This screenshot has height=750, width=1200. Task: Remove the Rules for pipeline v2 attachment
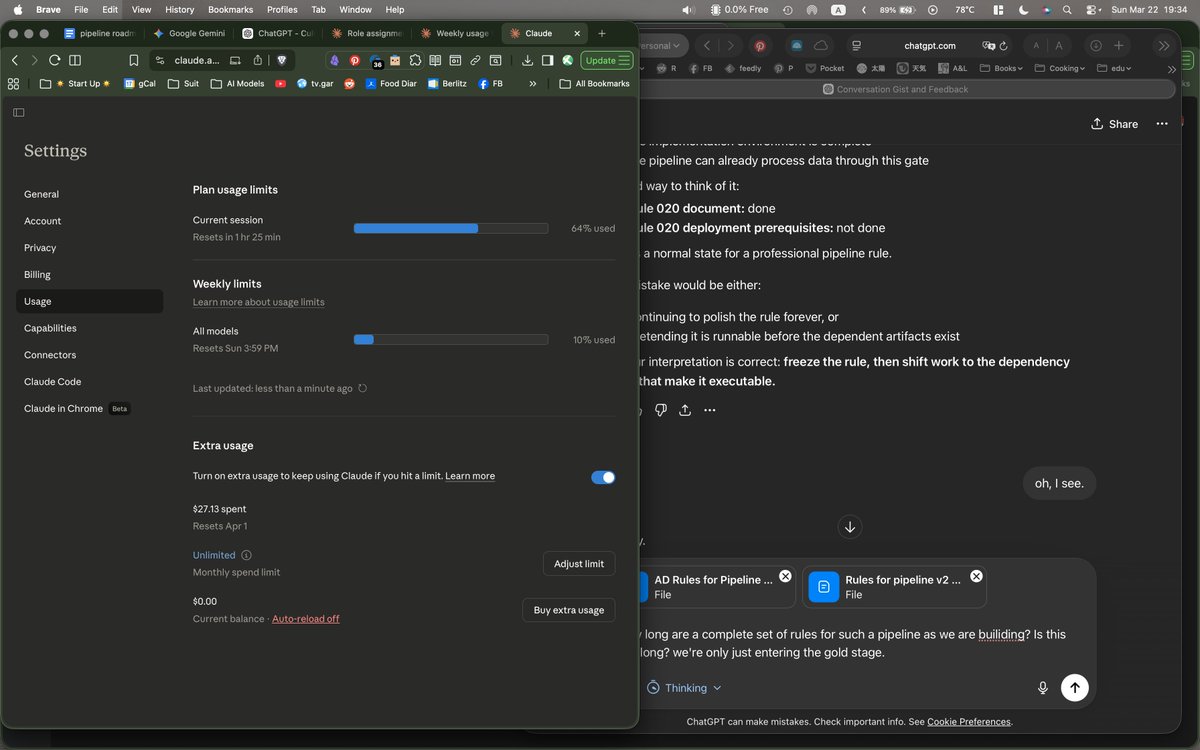976,576
